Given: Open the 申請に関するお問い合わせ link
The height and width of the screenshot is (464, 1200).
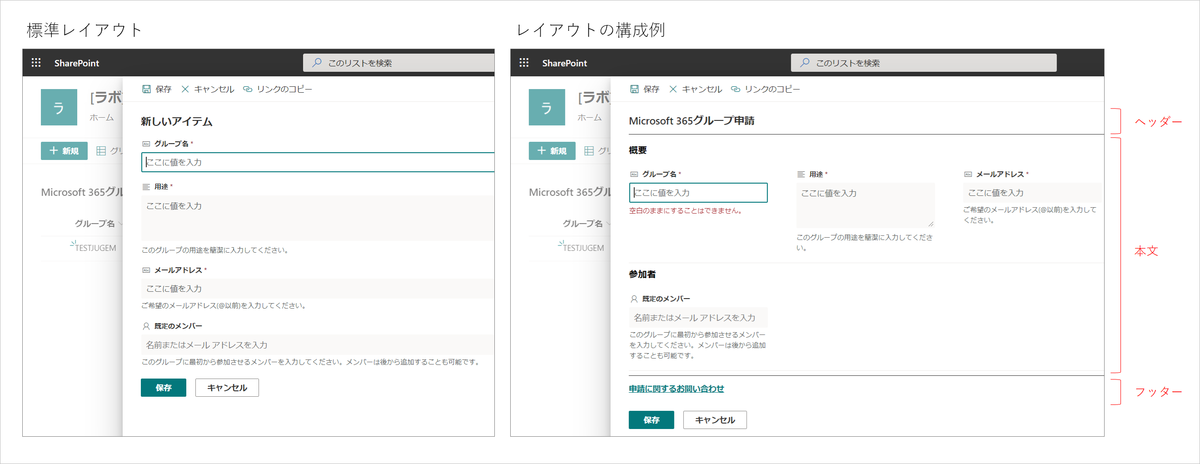Looking at the screenshot, I should (x=676, y=388).
